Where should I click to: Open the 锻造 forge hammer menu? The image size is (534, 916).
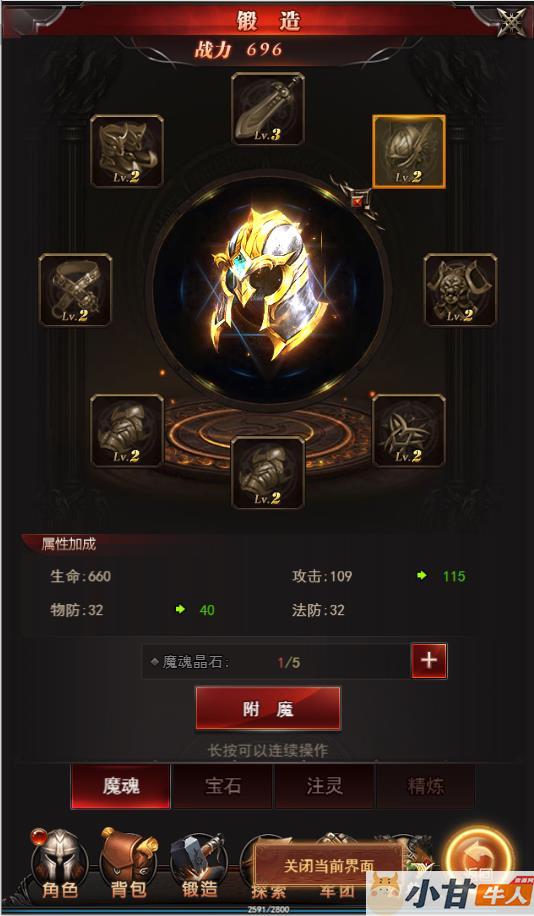[x=199, y=866]
